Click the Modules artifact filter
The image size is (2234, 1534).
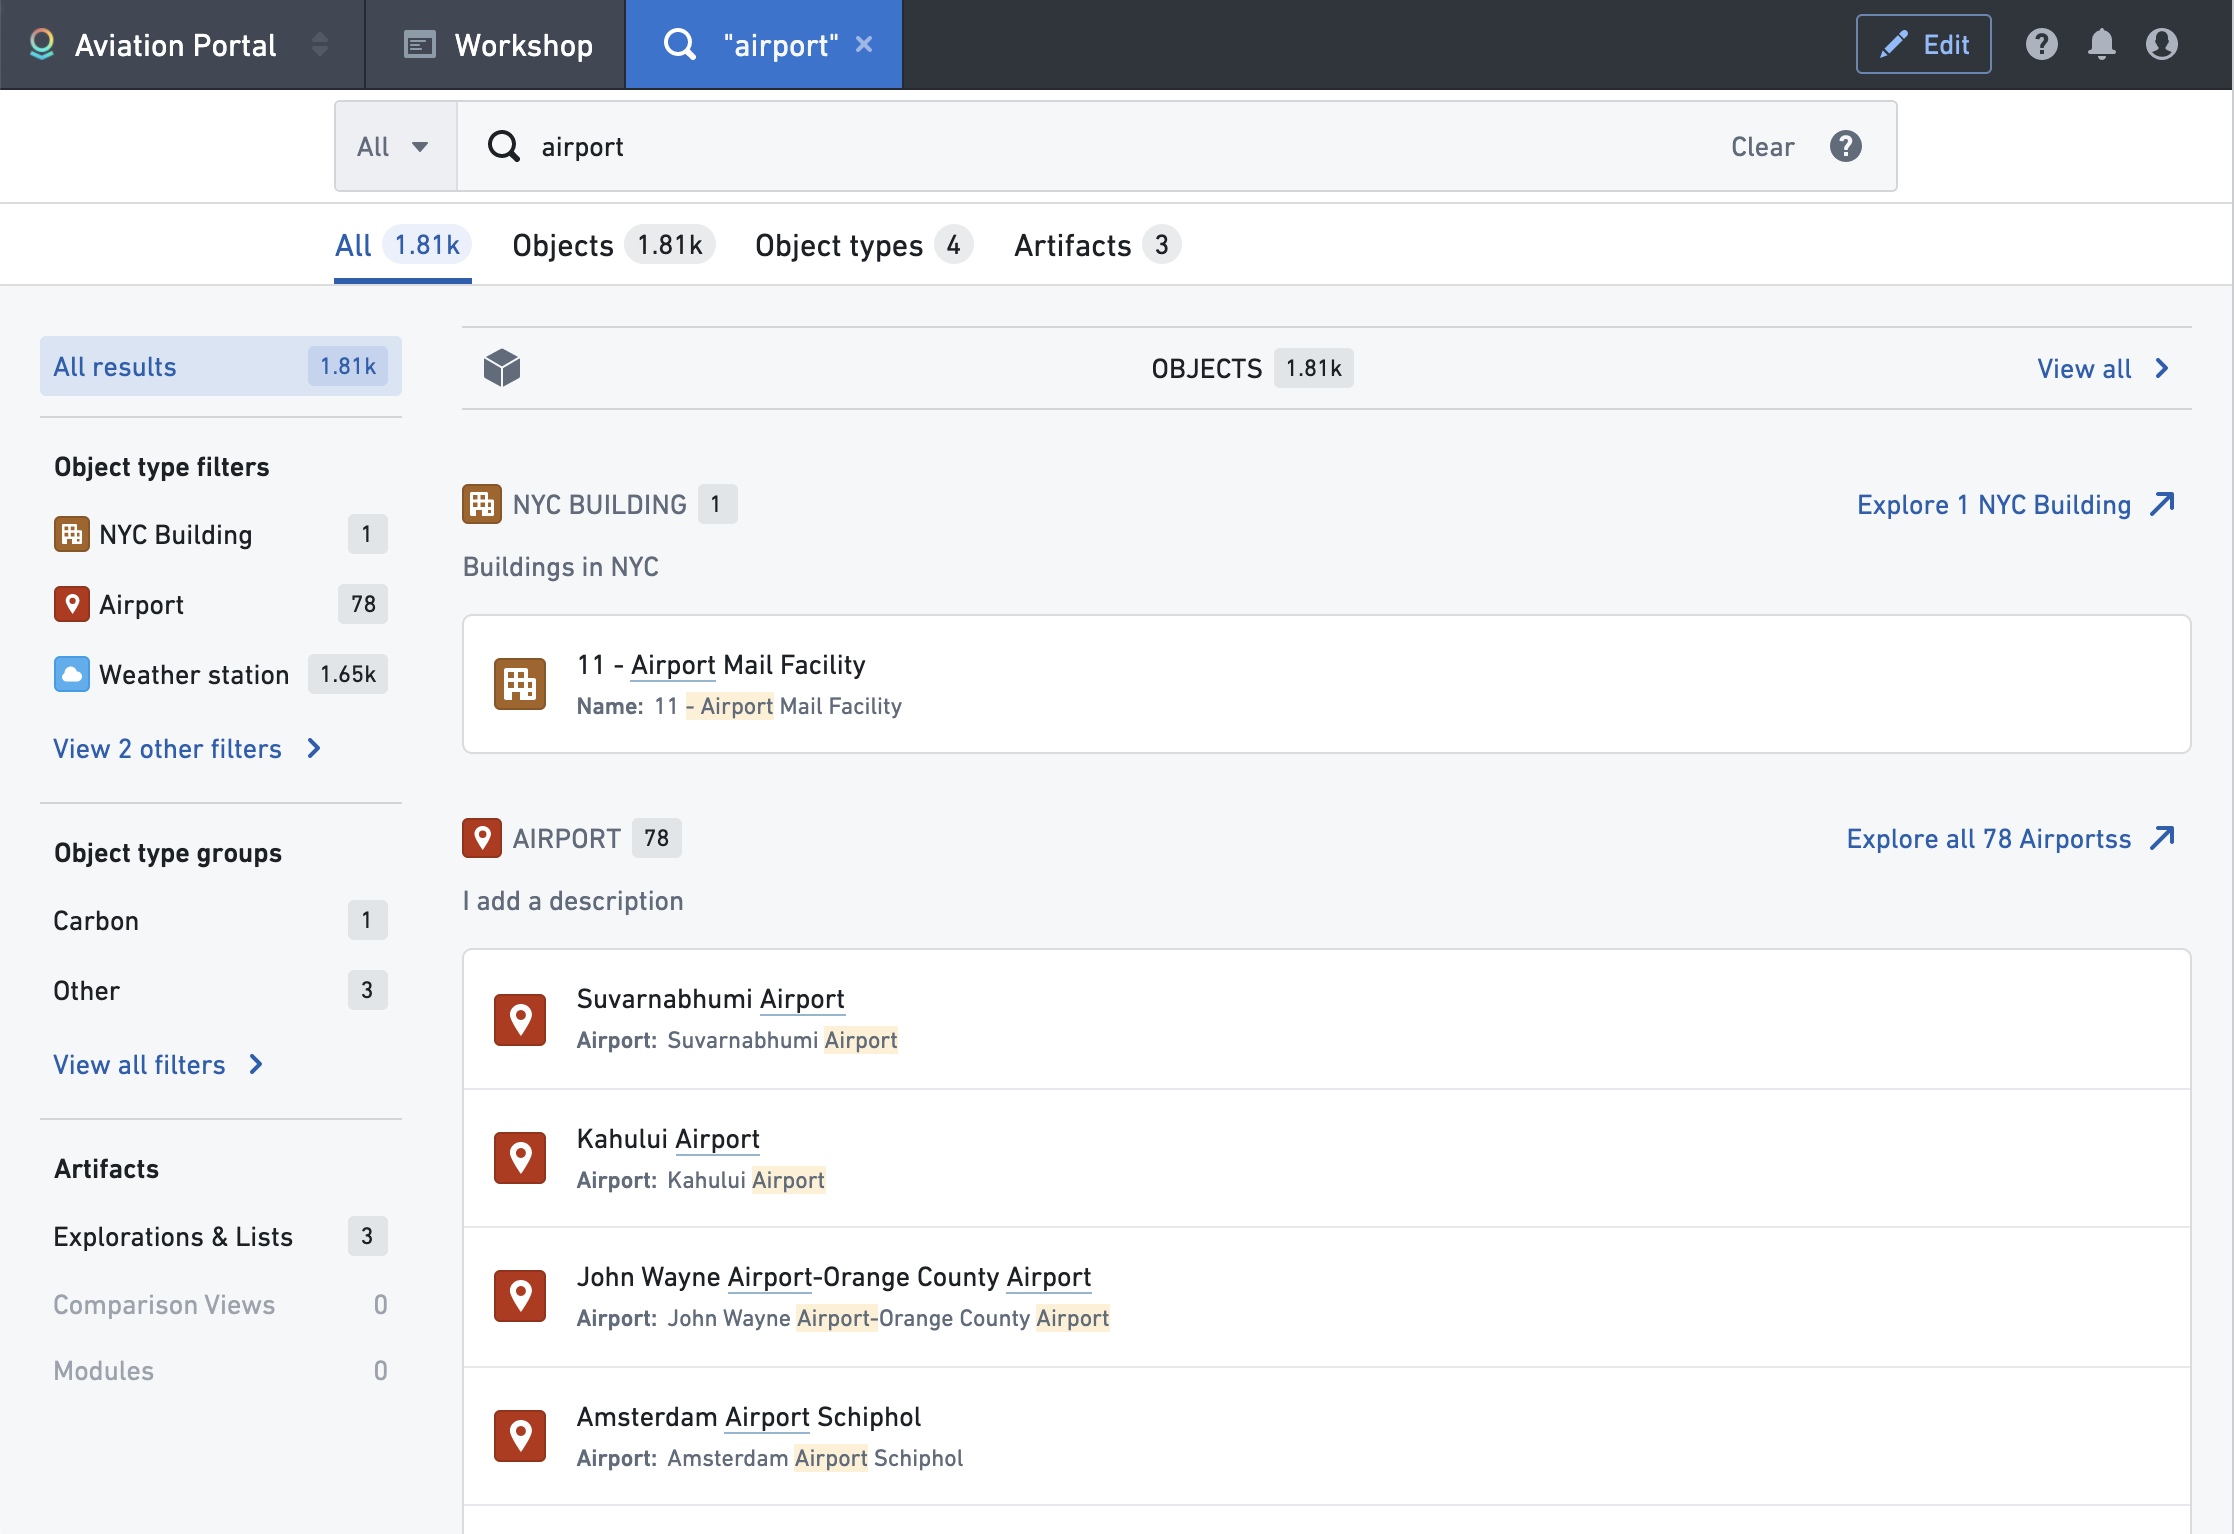(221, 1370)
